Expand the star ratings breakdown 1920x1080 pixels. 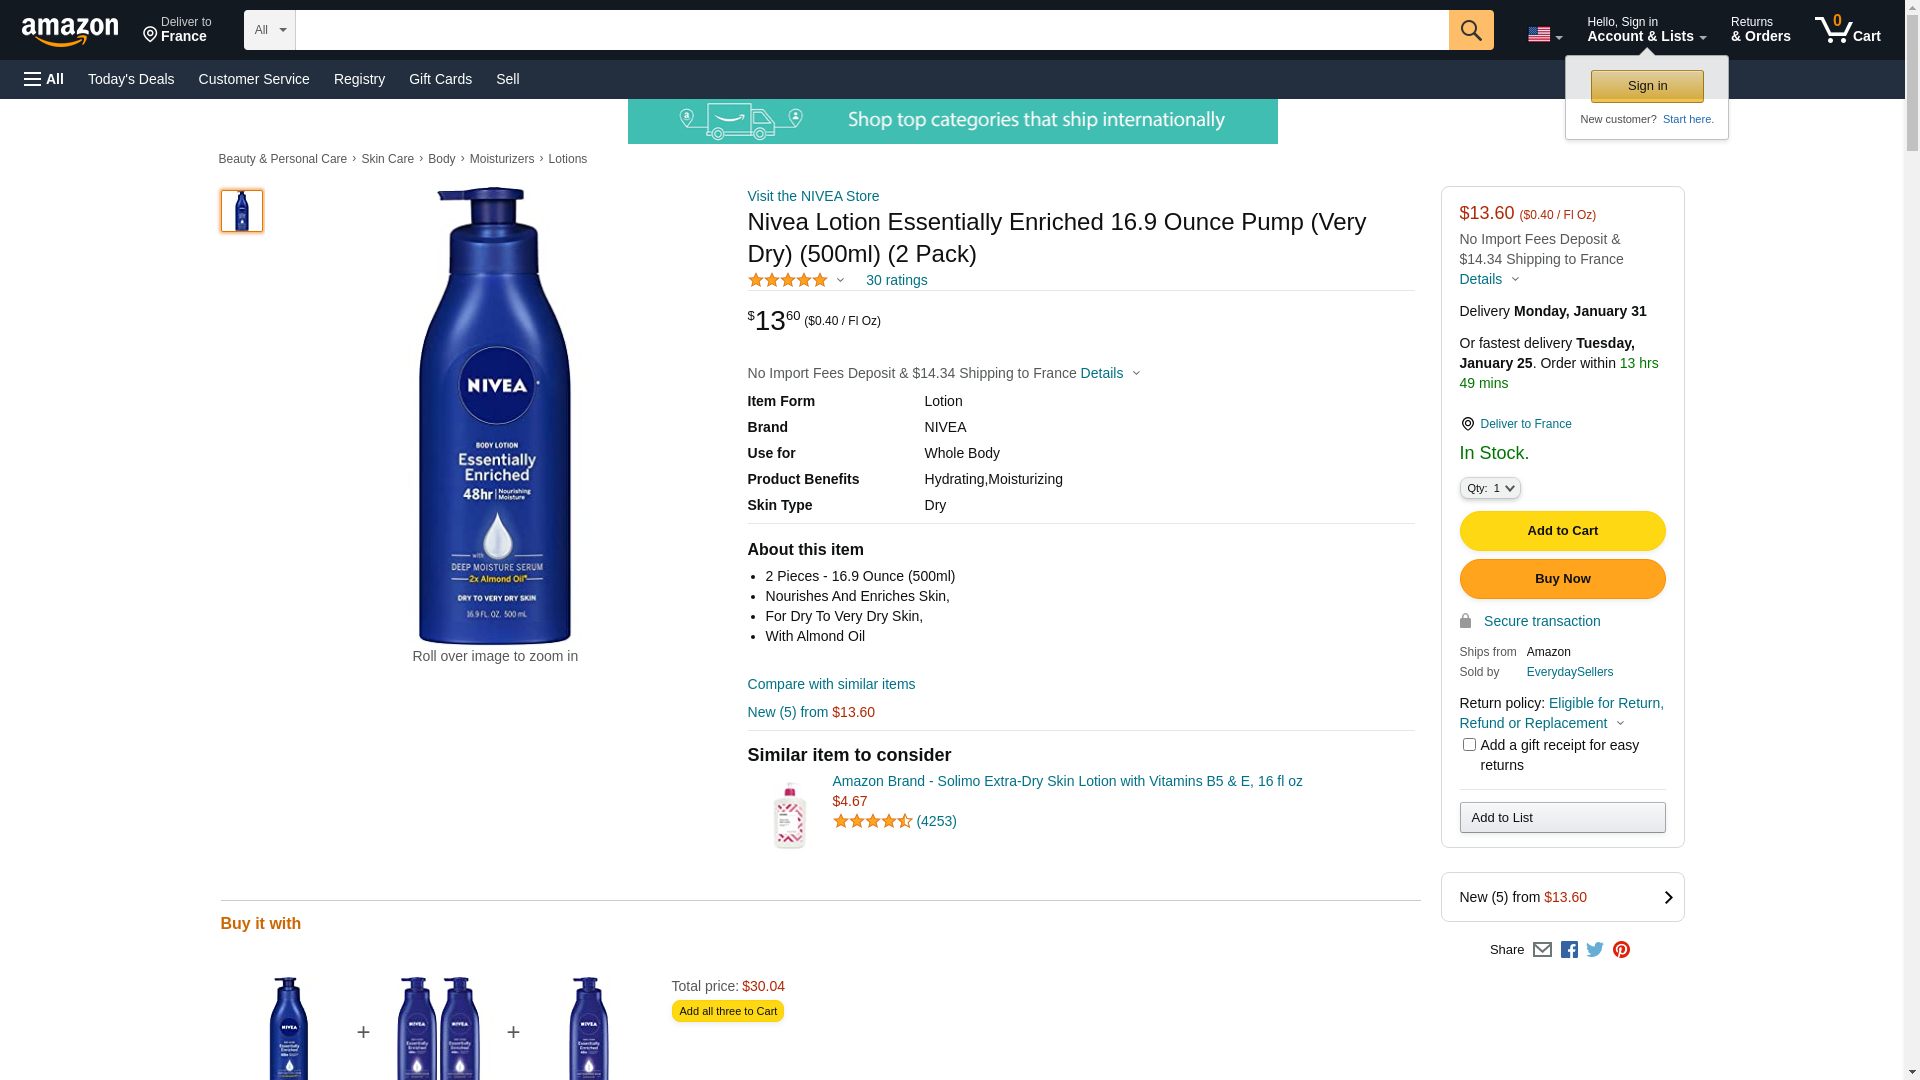coord(797,280)
